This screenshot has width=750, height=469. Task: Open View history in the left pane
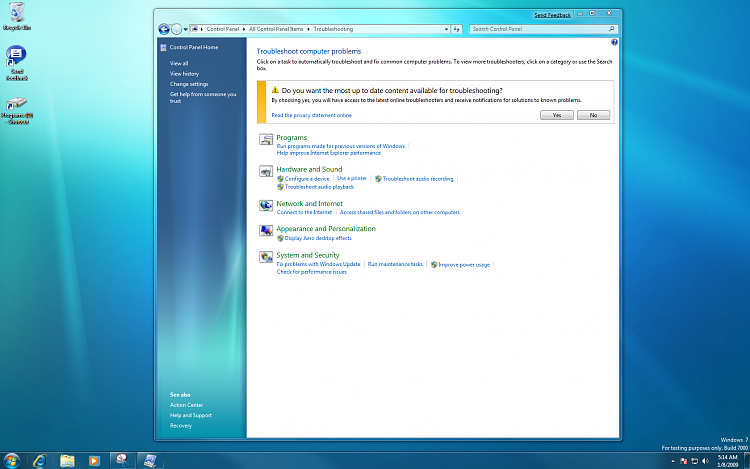click(x=184, y=74)
